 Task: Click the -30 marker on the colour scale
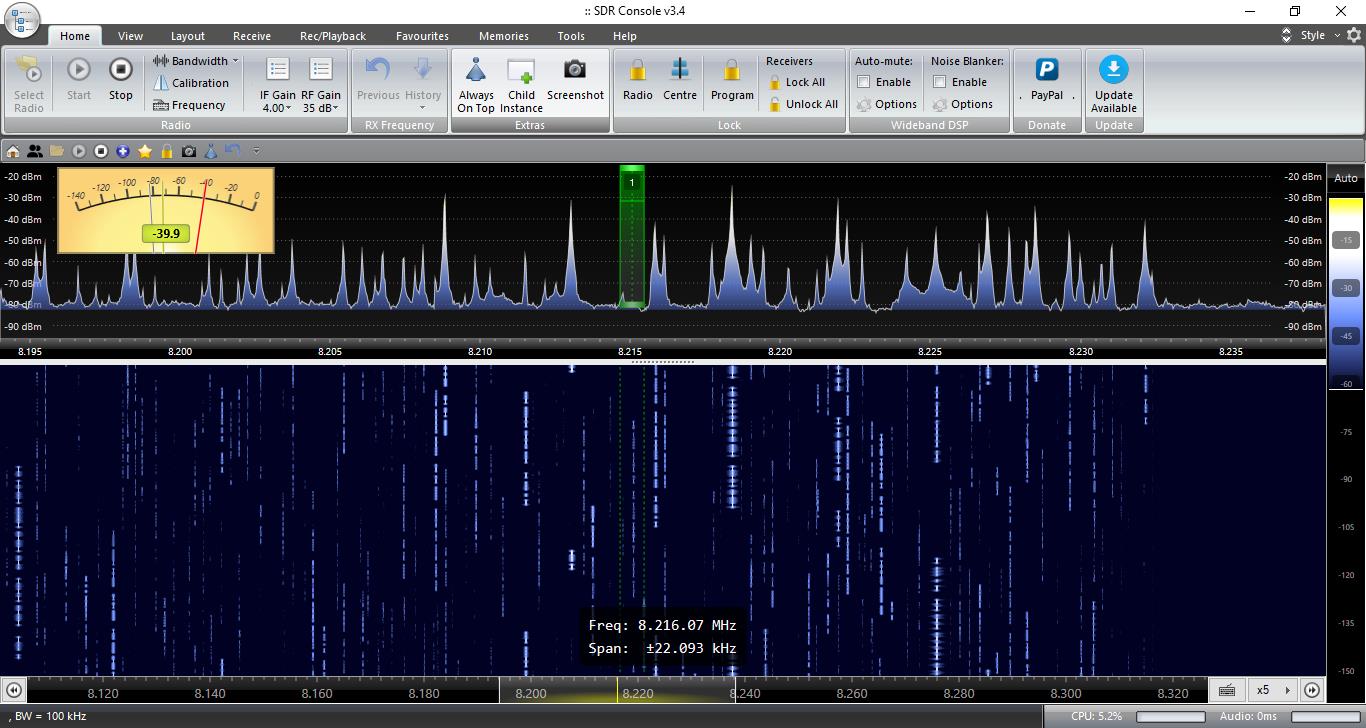1346,288
